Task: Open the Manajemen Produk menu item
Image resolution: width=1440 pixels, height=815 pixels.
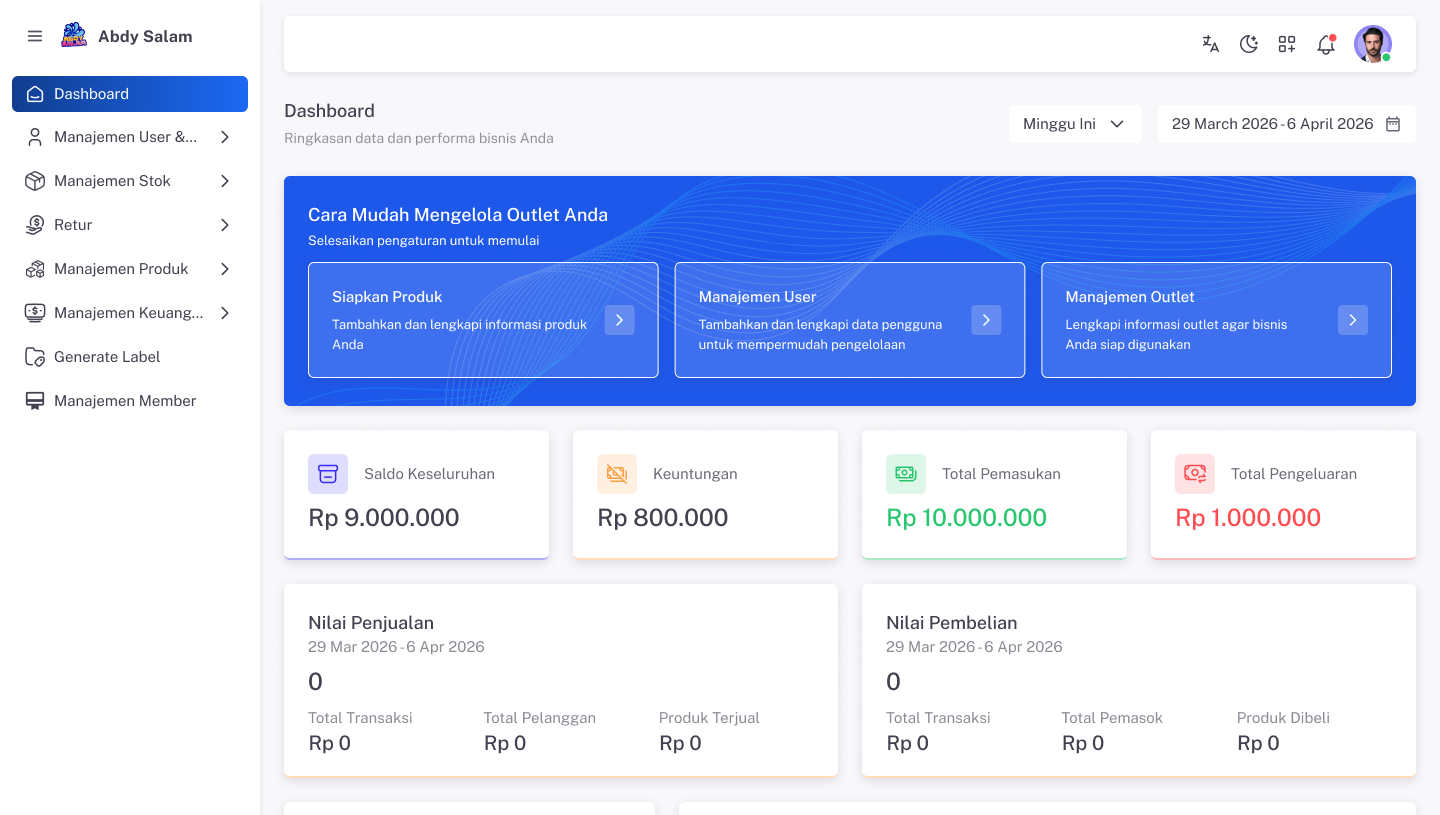Action: (x=130, y=269)
